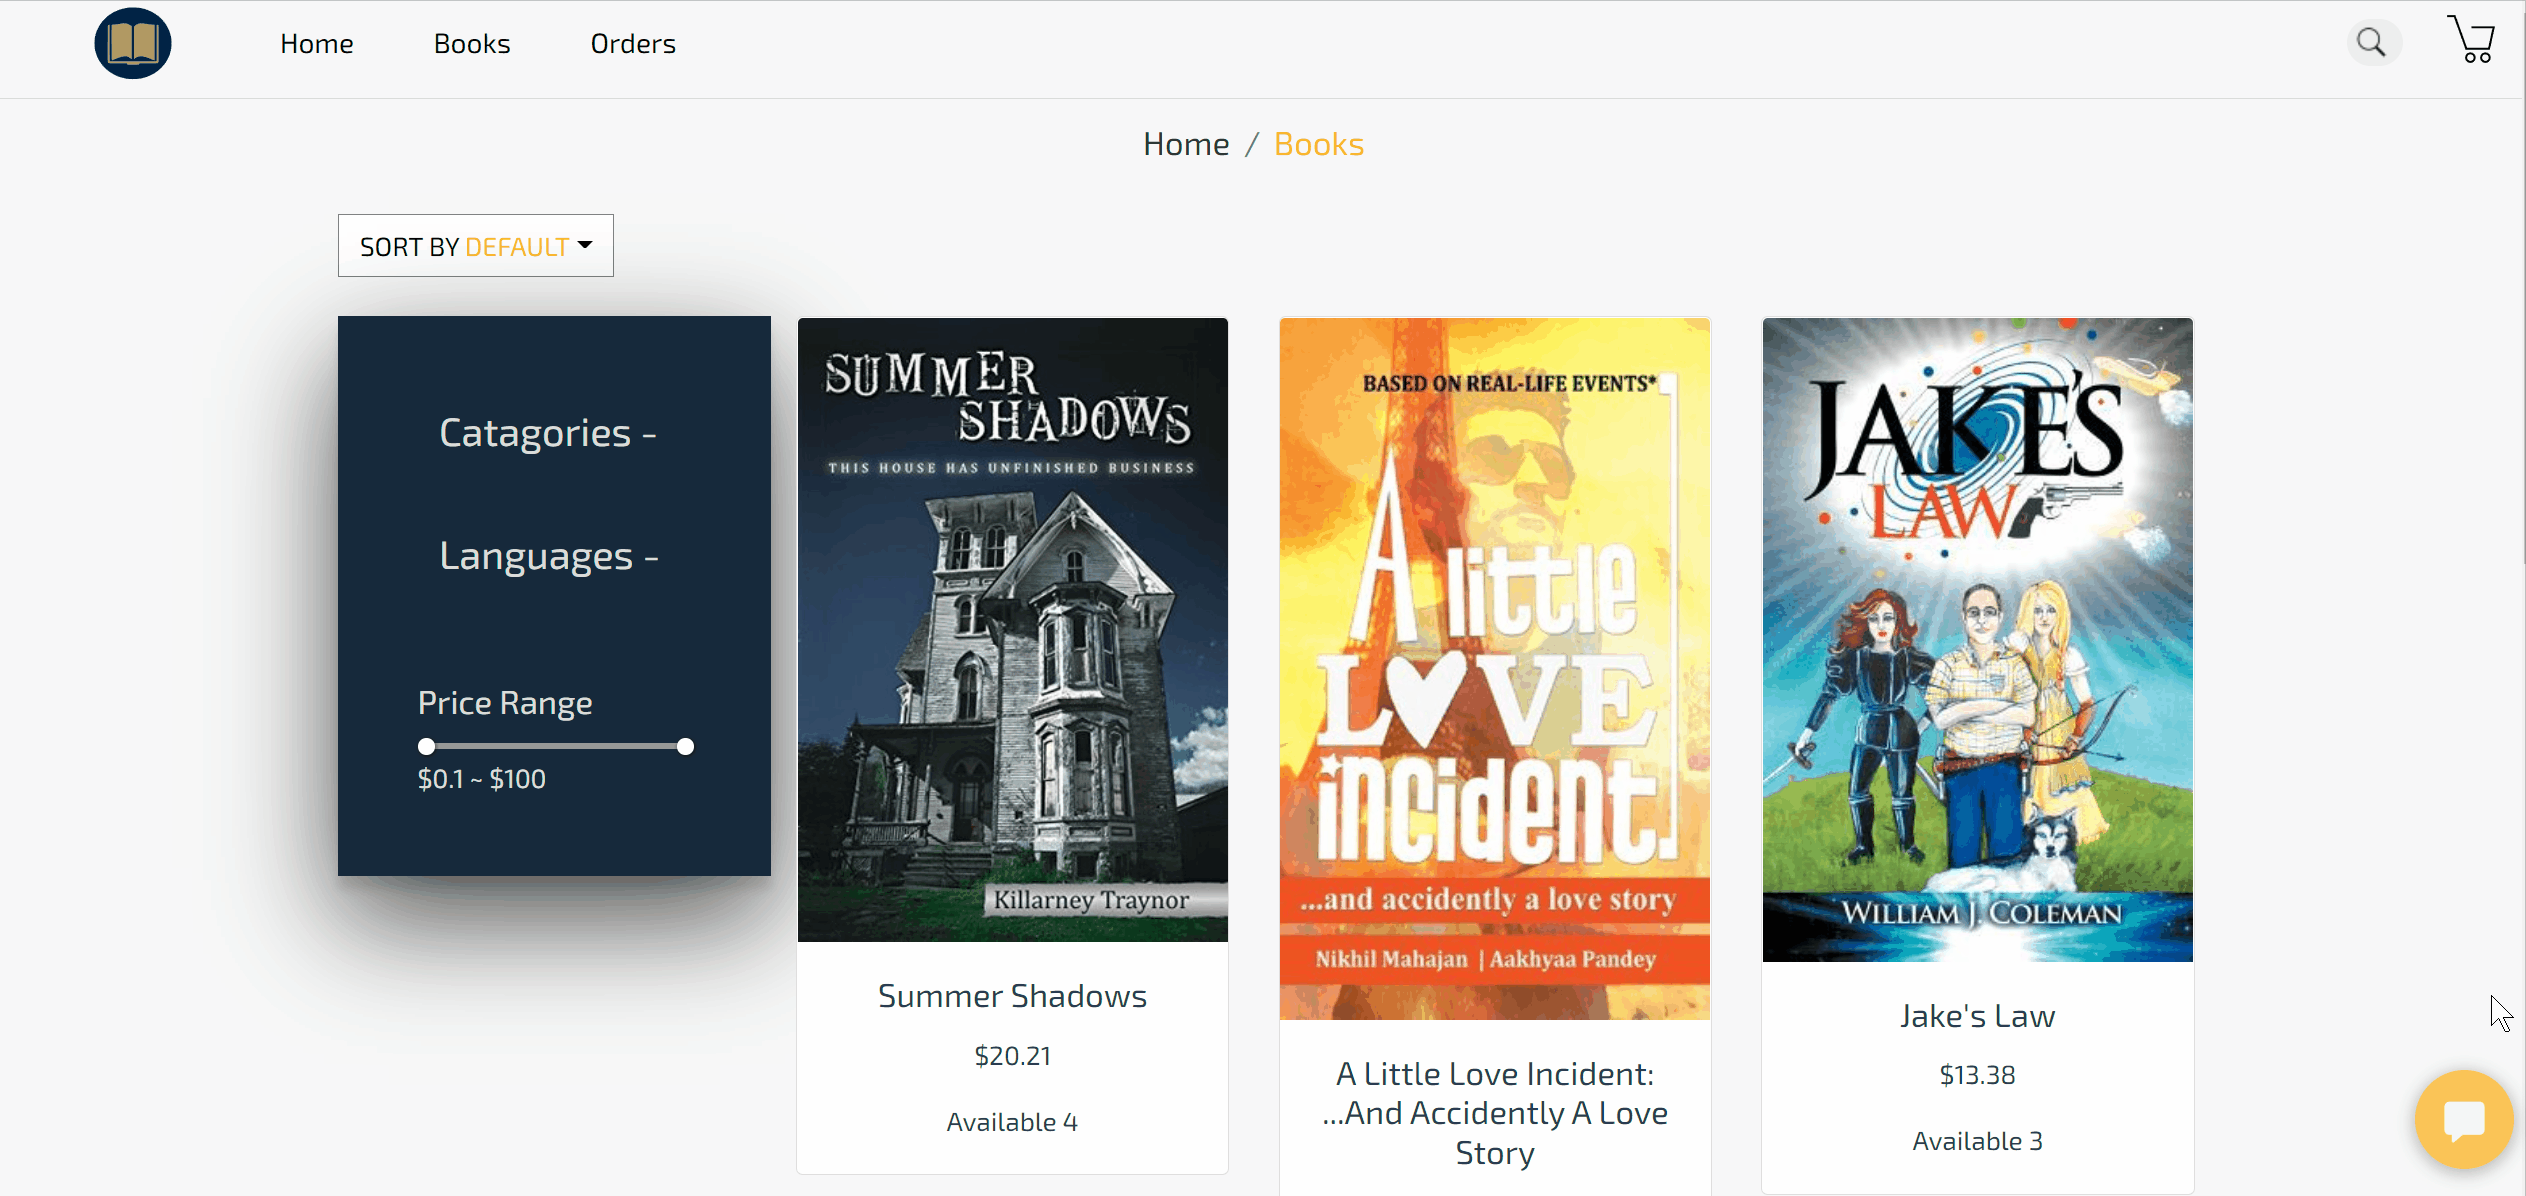2526x1196 pixels.
Task: Open the Books navigation item
Action: 471,44
